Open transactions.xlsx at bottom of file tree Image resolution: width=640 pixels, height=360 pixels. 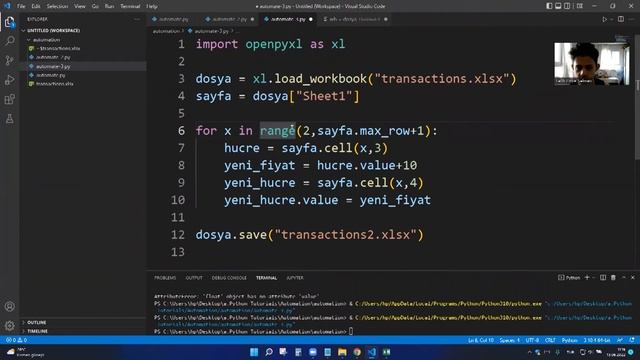55,84
